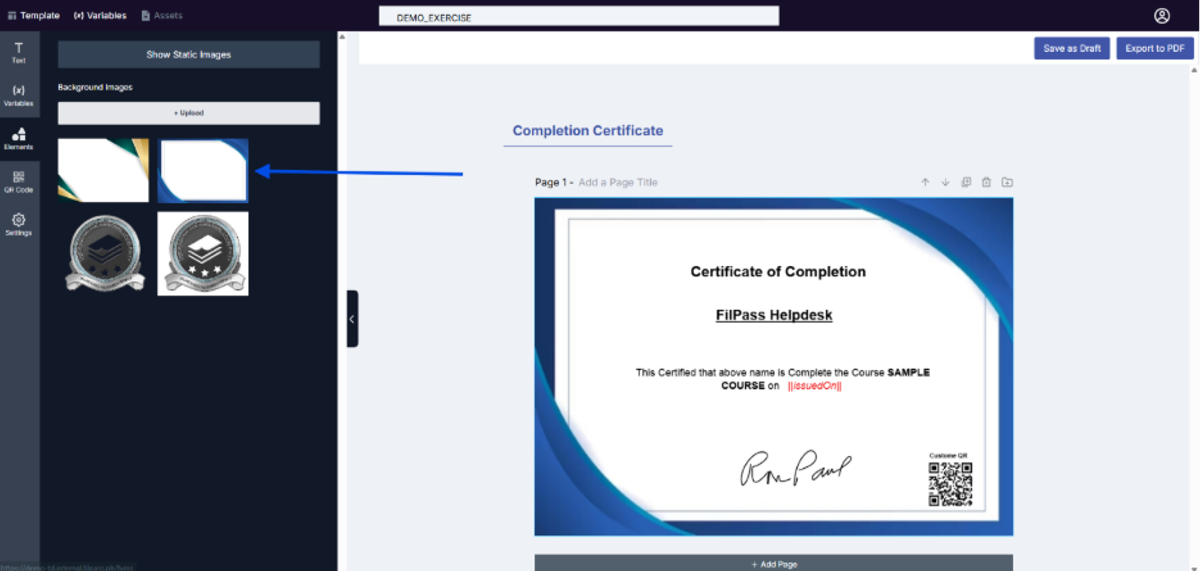Select the green and gold background thumbnail
The height and width of the screenshot is (571, 1200).
coord(103,171)
